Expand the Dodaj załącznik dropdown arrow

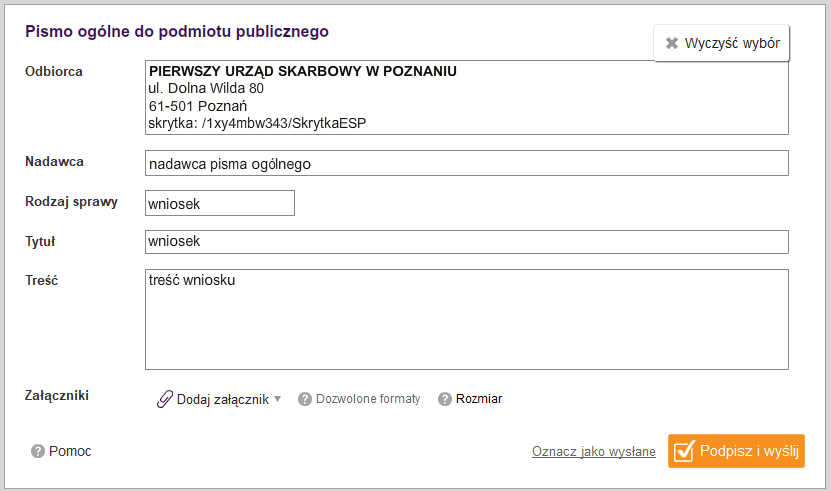(x=278, y=399)
